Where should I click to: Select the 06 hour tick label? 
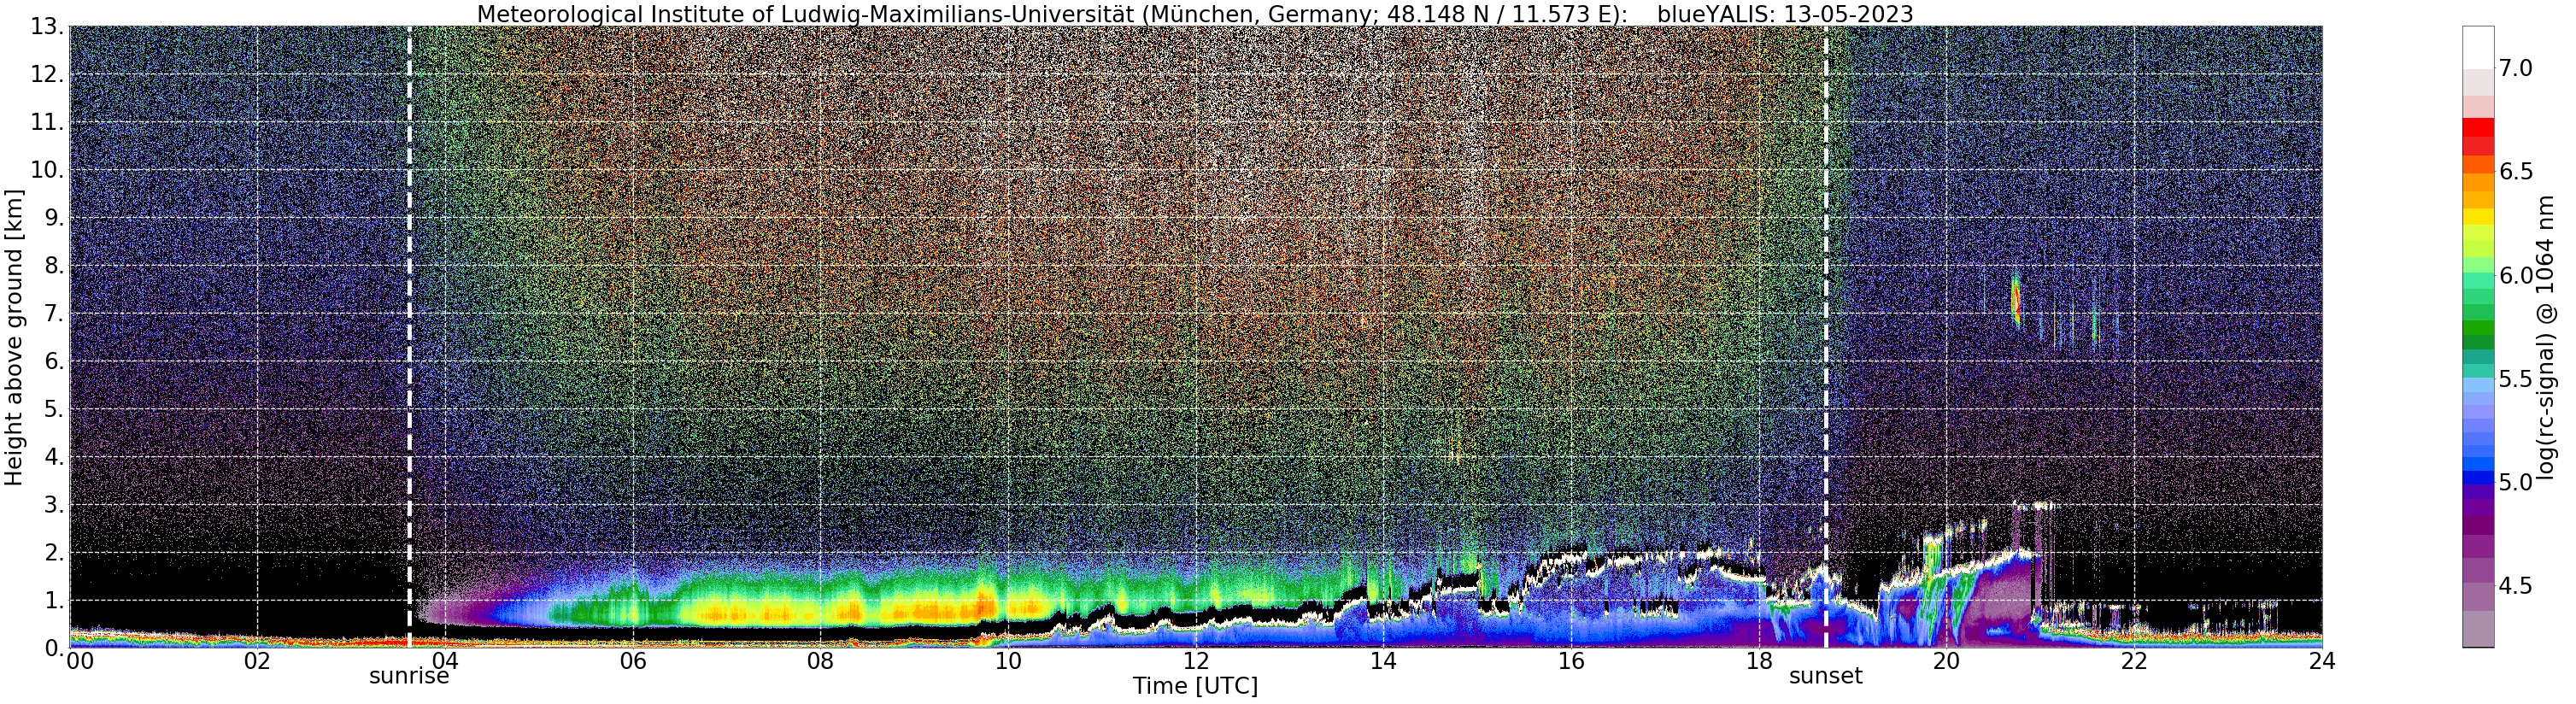tap(632, 661)
